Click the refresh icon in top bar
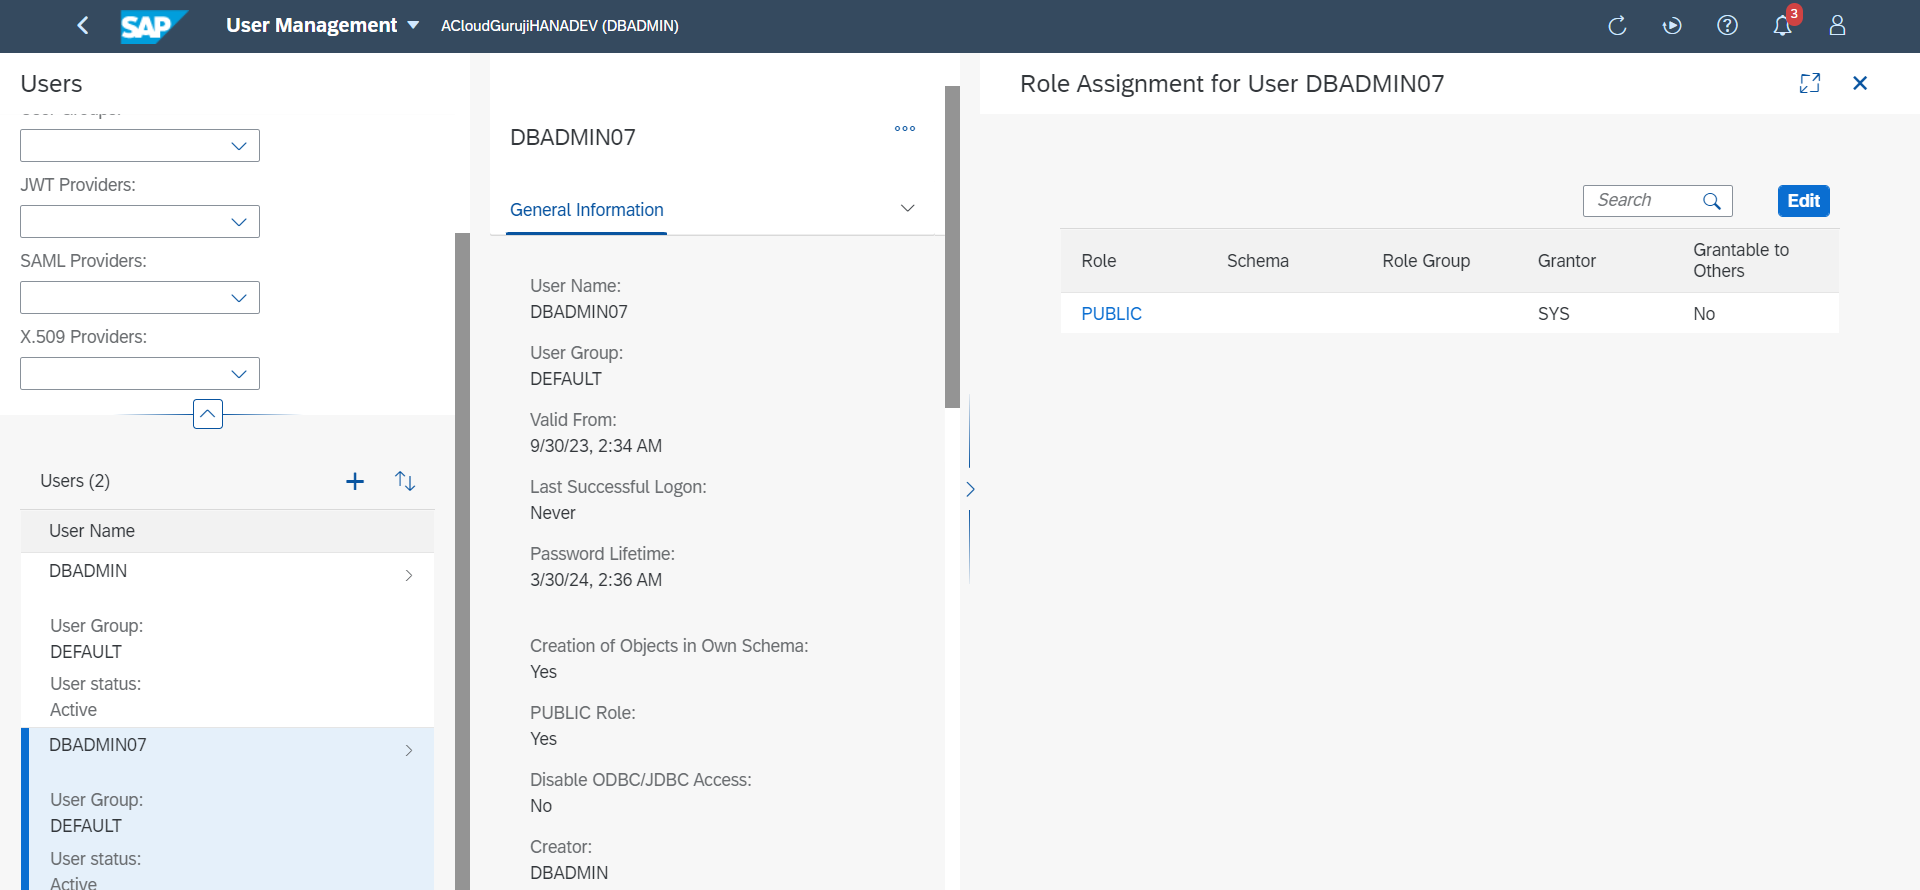This screenshot has height=890, width=1920. pos(1617,26)
